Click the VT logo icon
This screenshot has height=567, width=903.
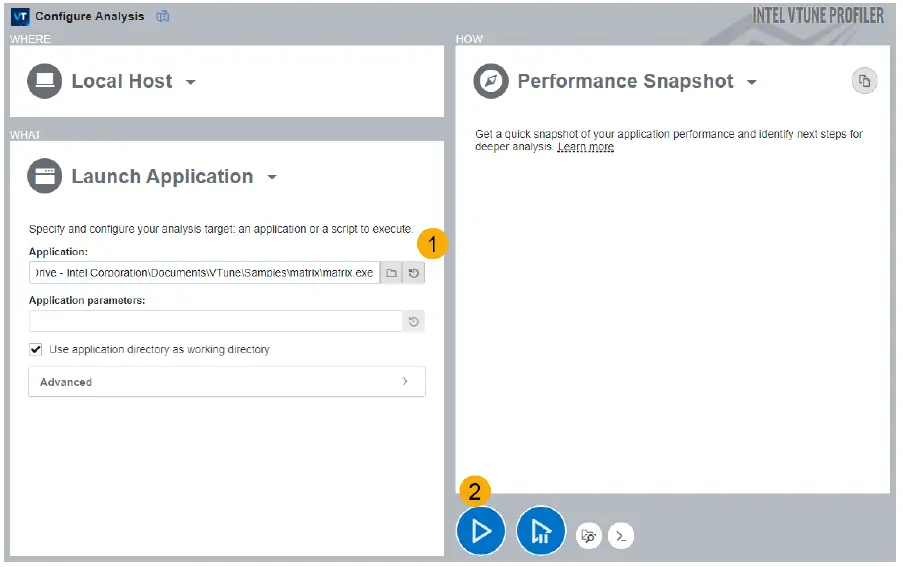pos(20,16)
